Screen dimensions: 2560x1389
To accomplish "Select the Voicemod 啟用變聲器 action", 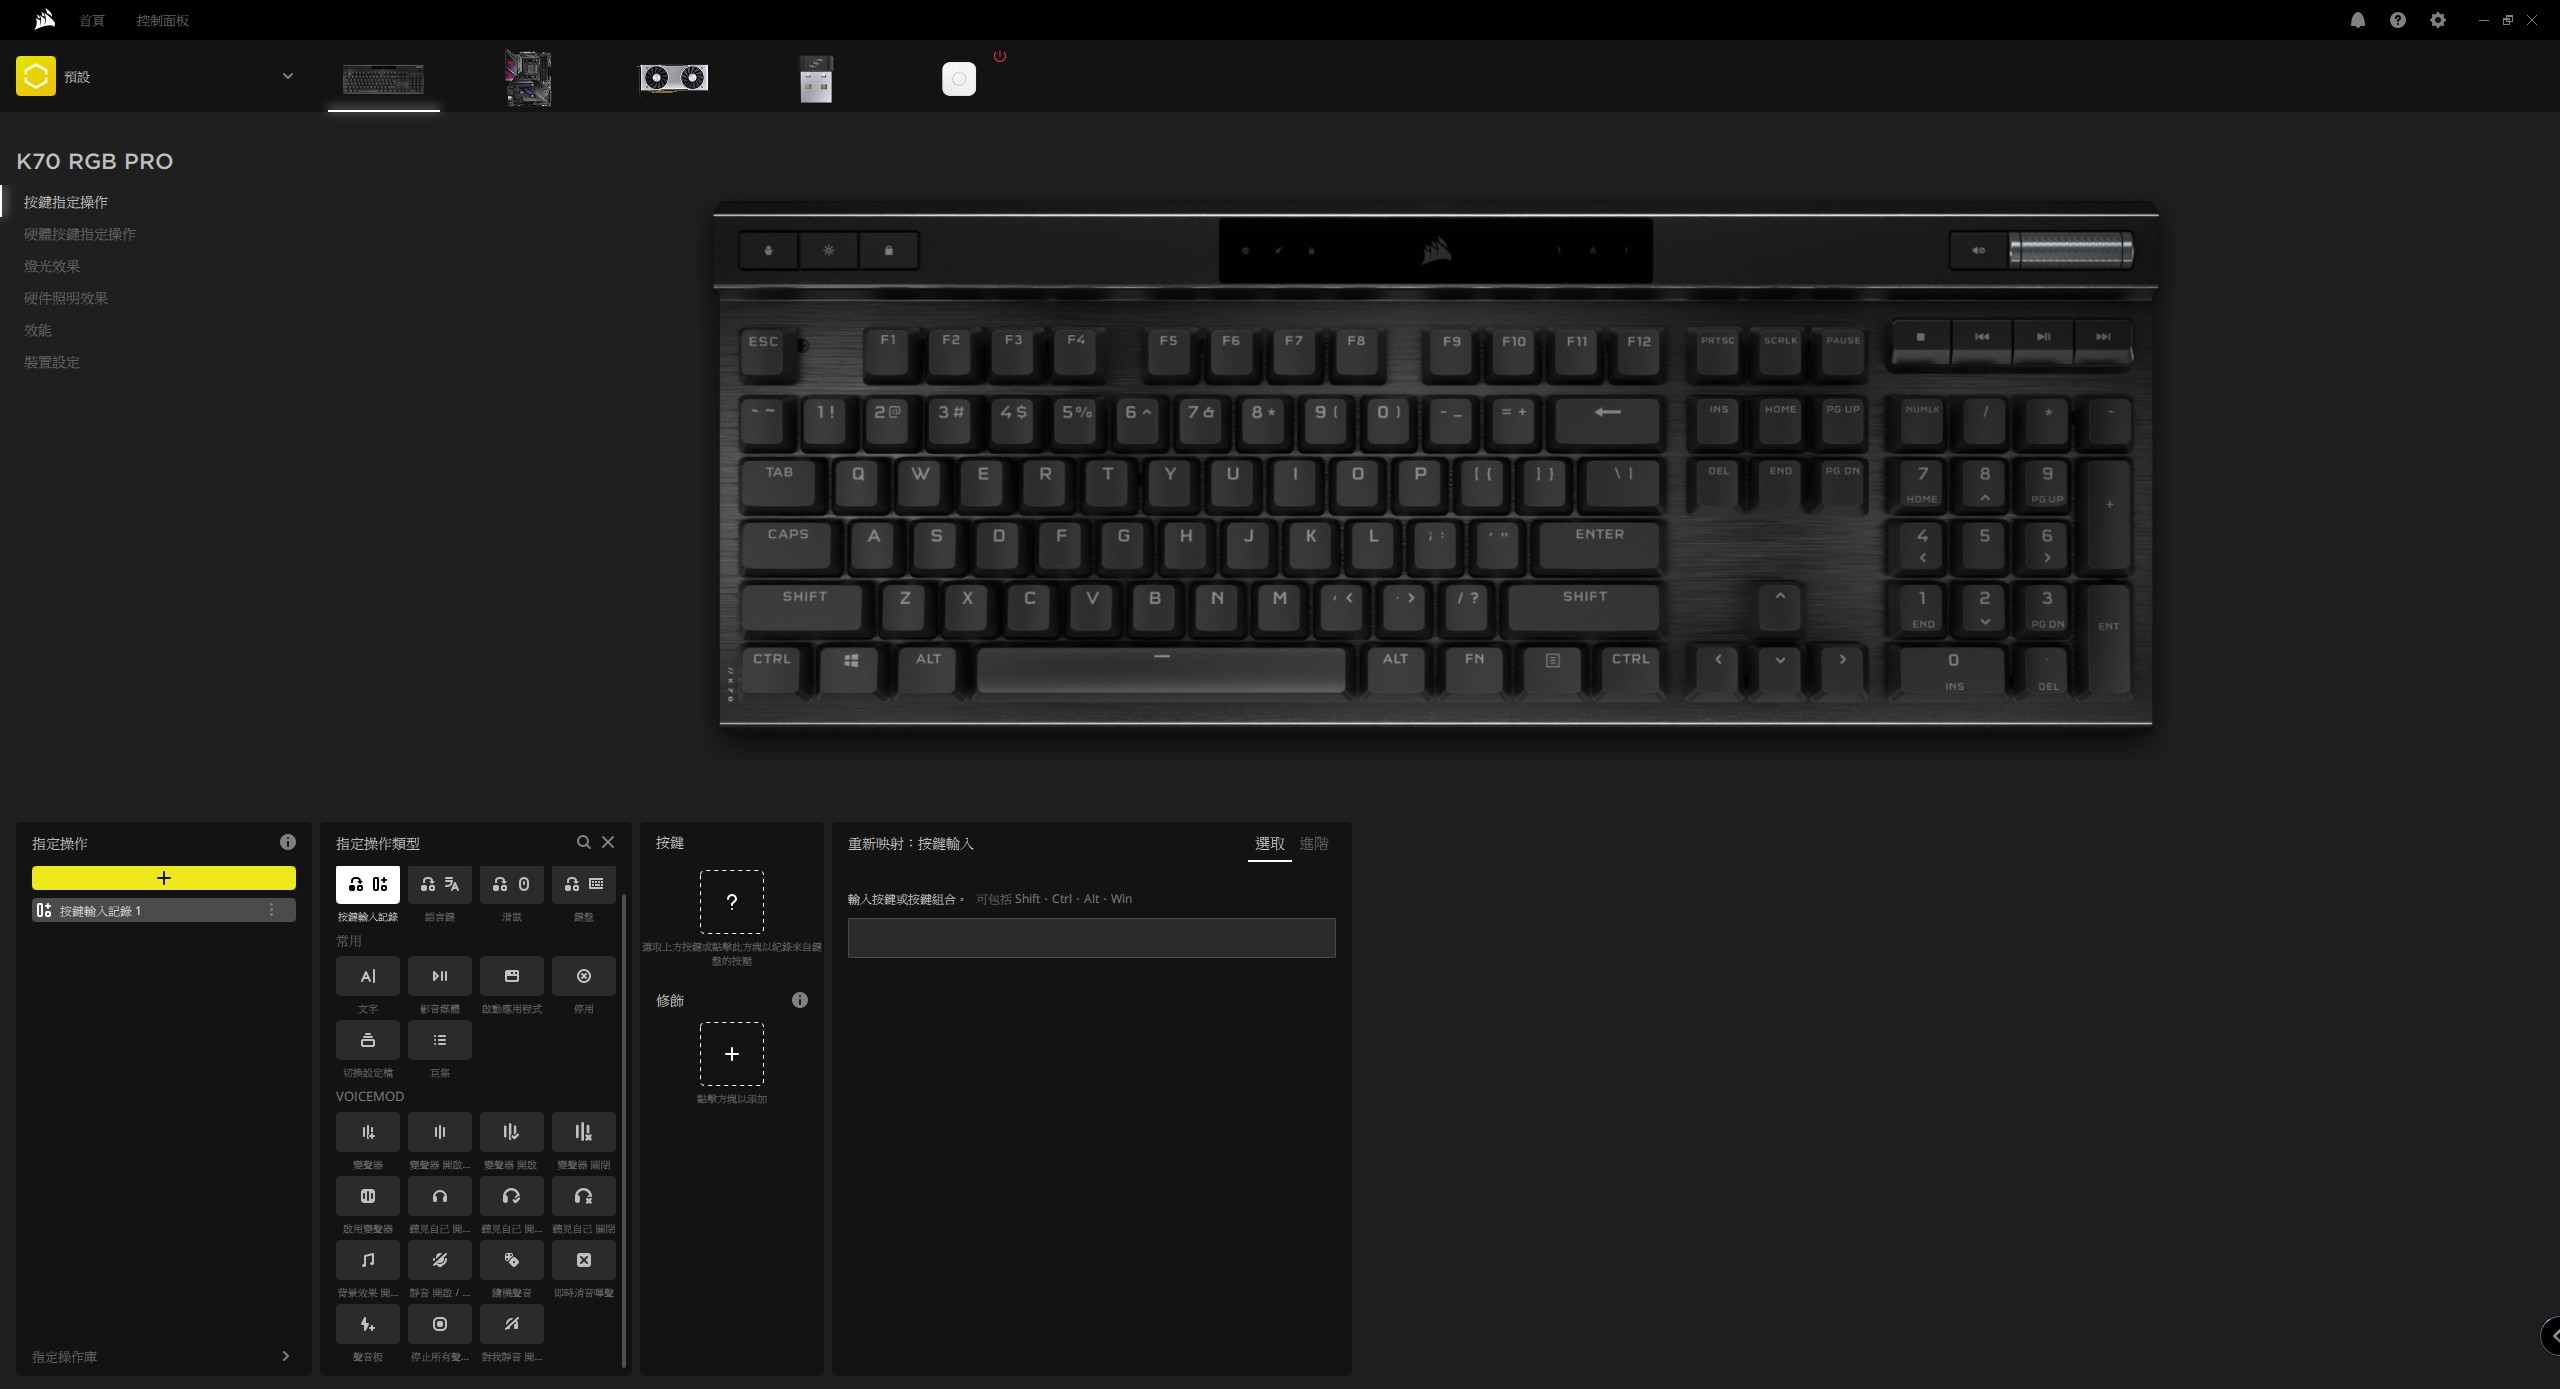I will pos(367,1196).
